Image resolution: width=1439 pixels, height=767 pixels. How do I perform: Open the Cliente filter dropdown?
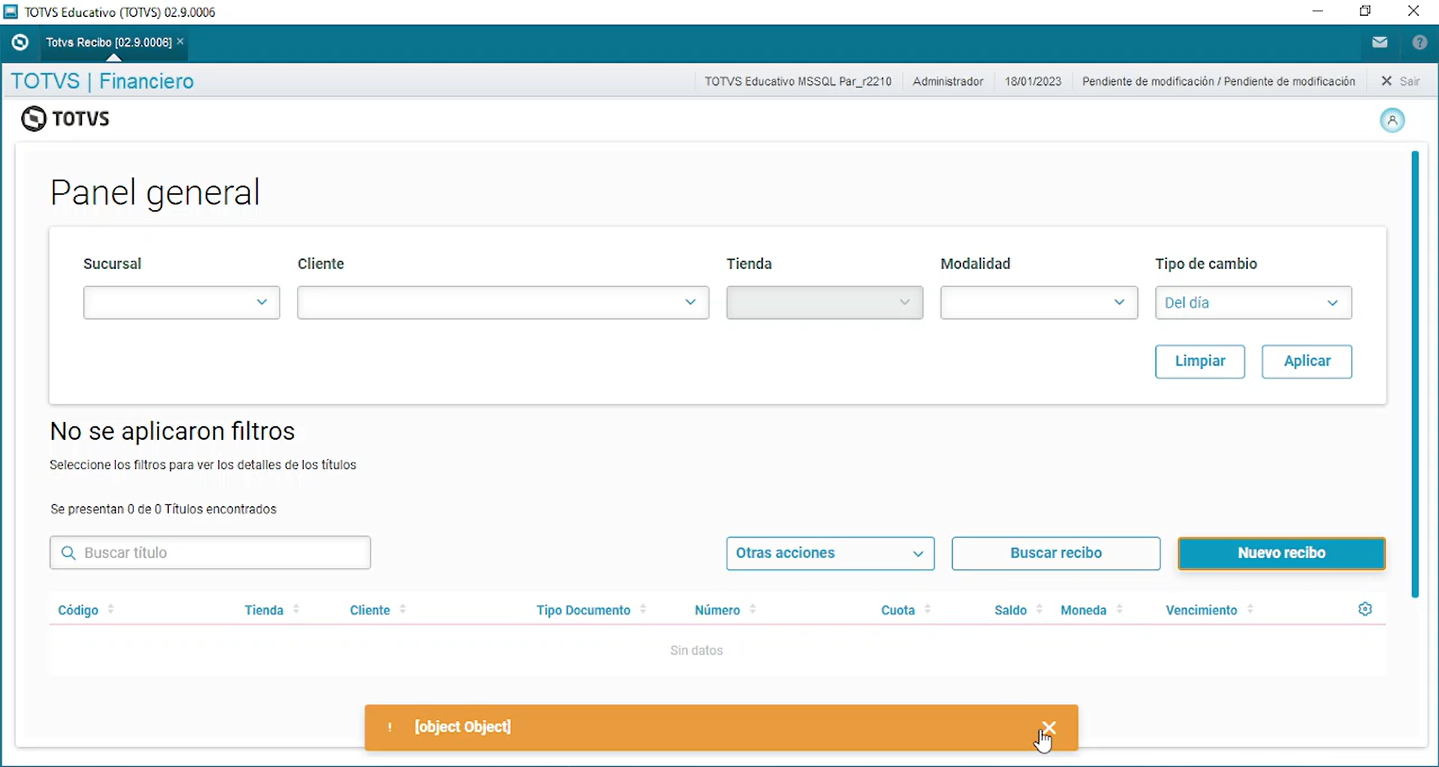pos(503,303)
